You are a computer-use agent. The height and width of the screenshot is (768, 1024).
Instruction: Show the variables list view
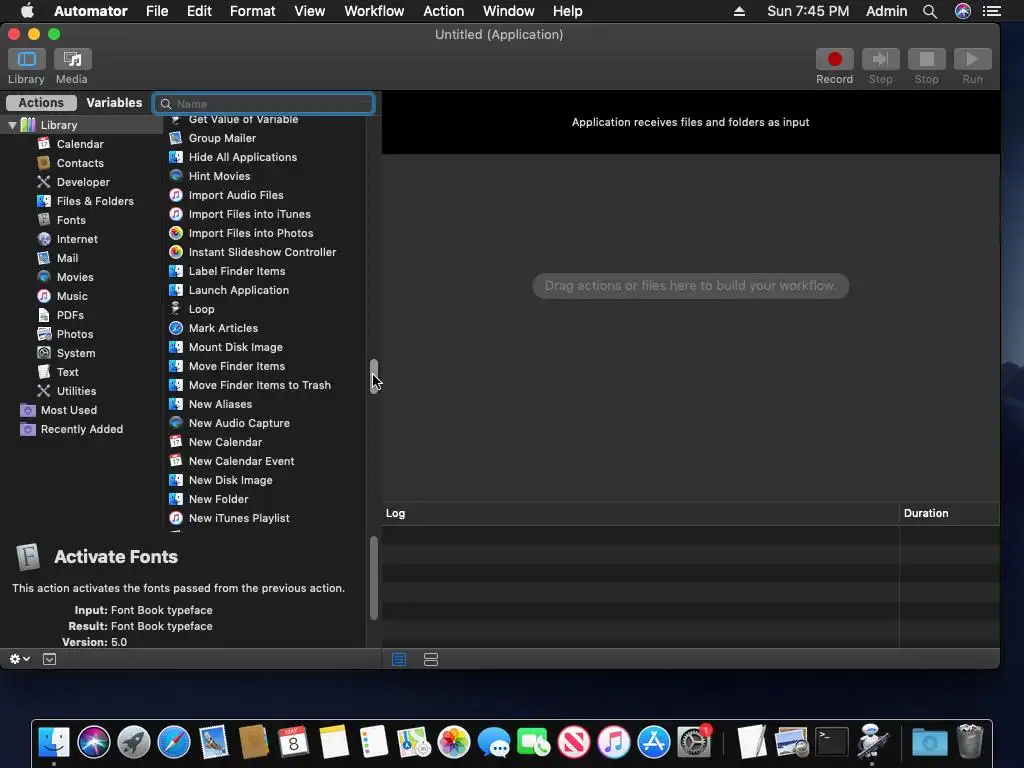pos(430,660)
